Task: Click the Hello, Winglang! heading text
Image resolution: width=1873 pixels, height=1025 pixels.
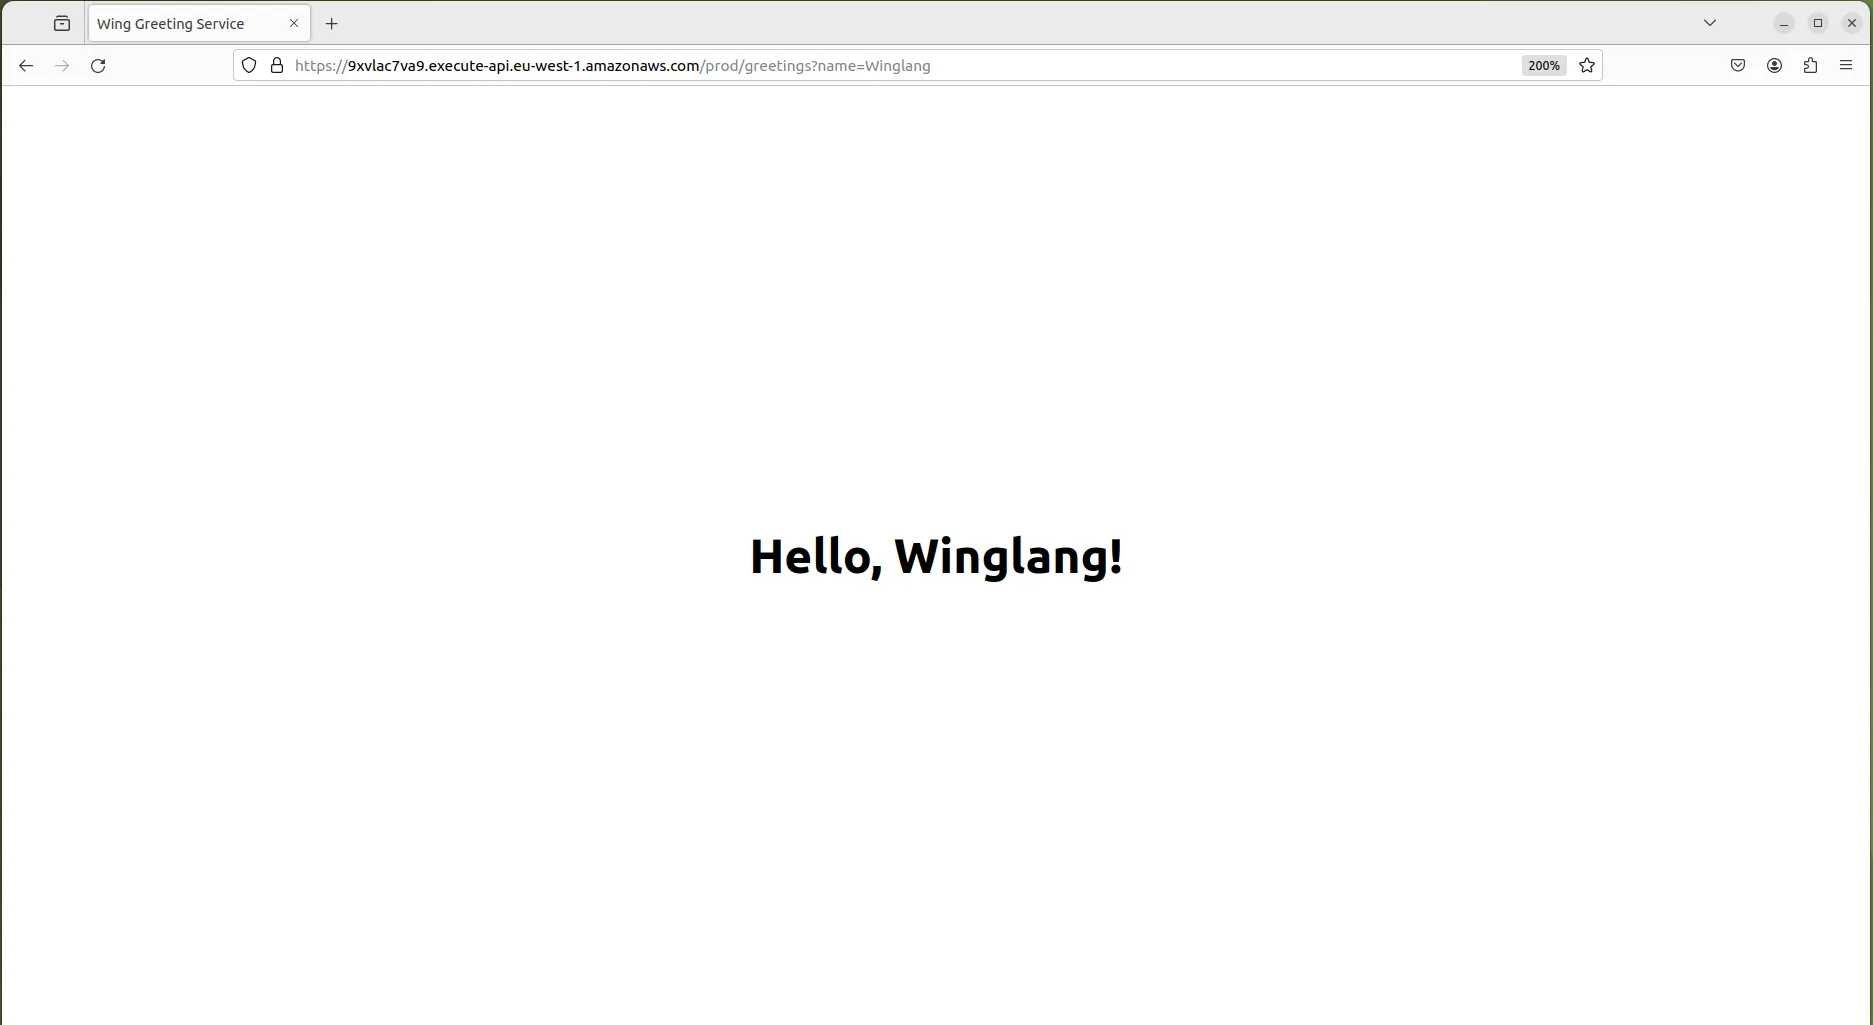Action: [x=936, y=557]
